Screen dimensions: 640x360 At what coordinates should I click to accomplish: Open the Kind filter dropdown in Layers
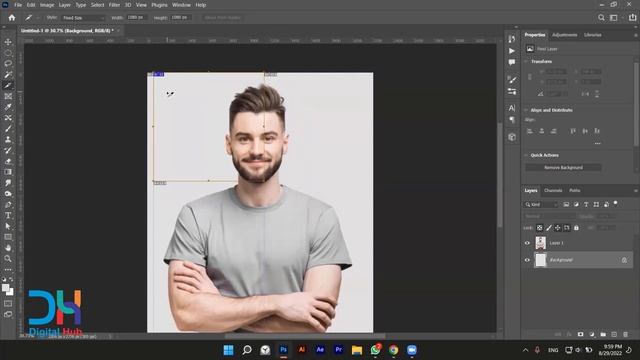point(541,204)
